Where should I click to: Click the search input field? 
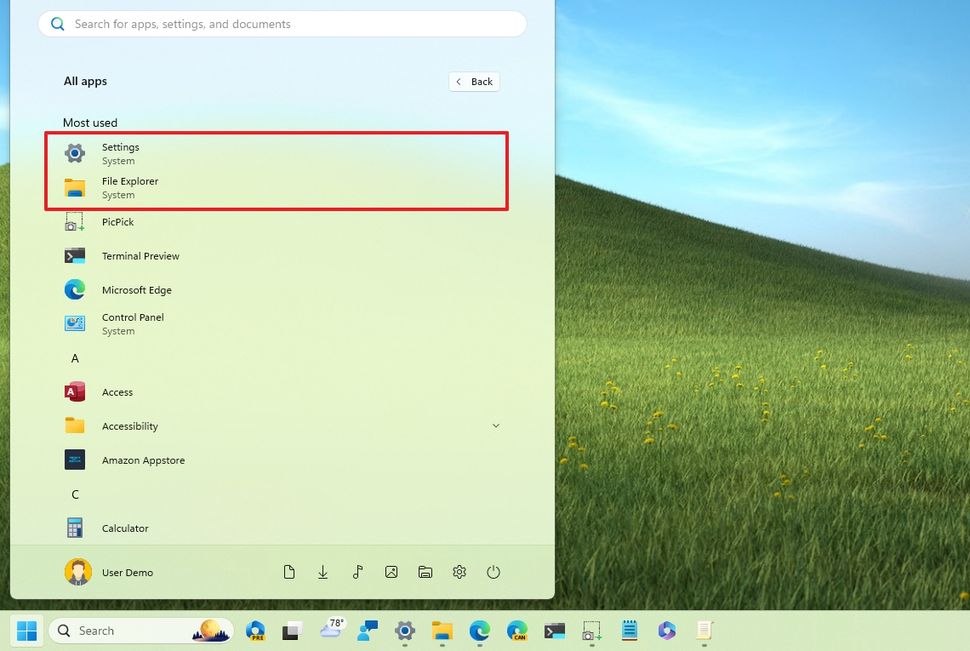(x=280, y=23)
